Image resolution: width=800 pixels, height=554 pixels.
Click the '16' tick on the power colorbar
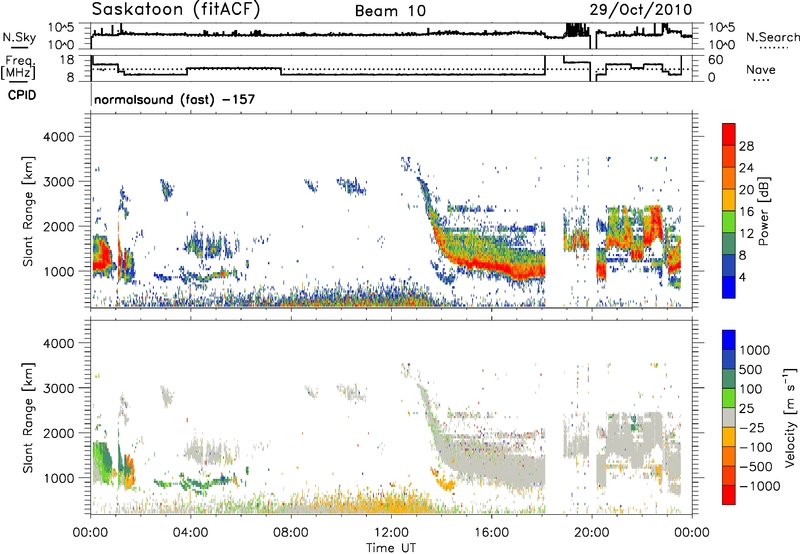[746, 212]
